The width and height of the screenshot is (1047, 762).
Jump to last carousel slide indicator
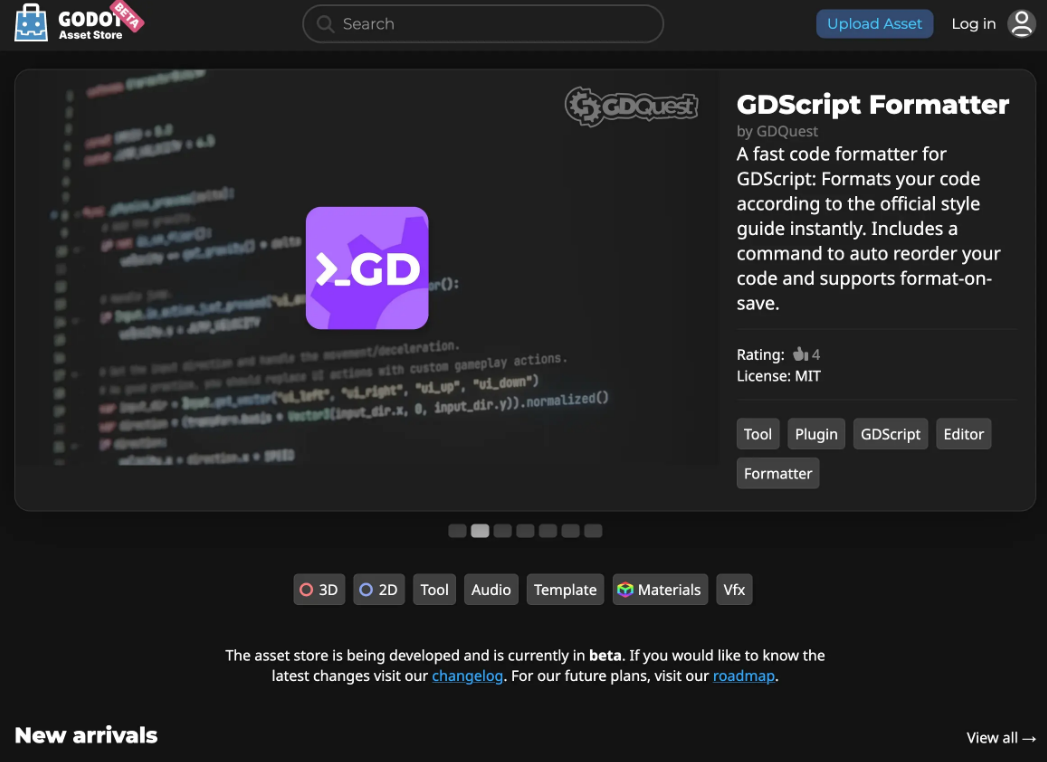pos(594,531)
